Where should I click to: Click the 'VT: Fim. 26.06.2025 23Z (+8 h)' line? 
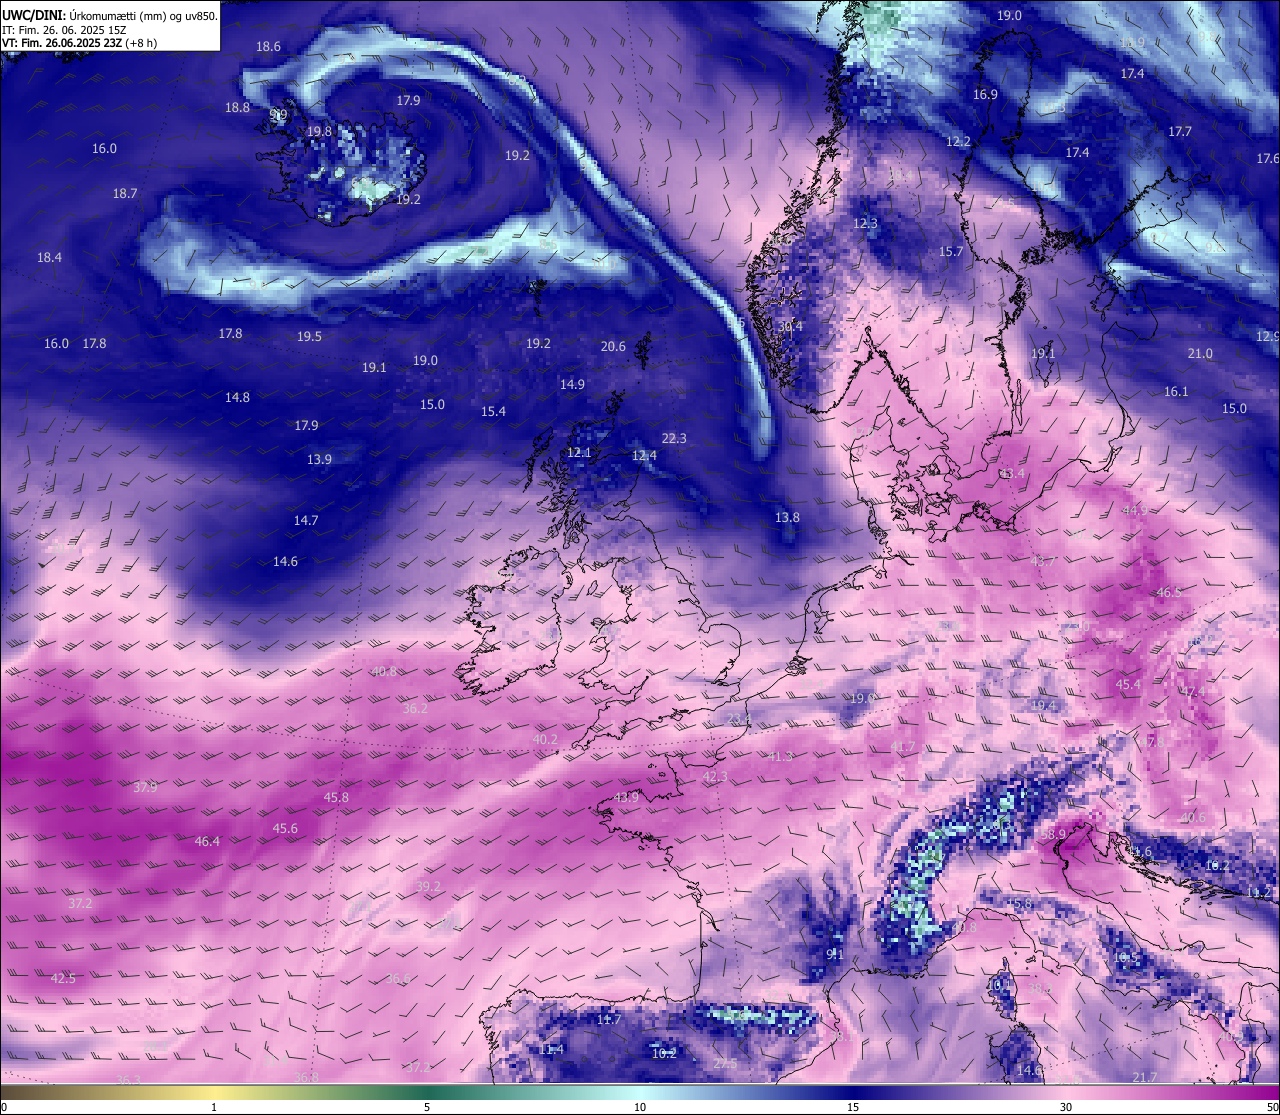pyautogui.click(x=79, y=43)
